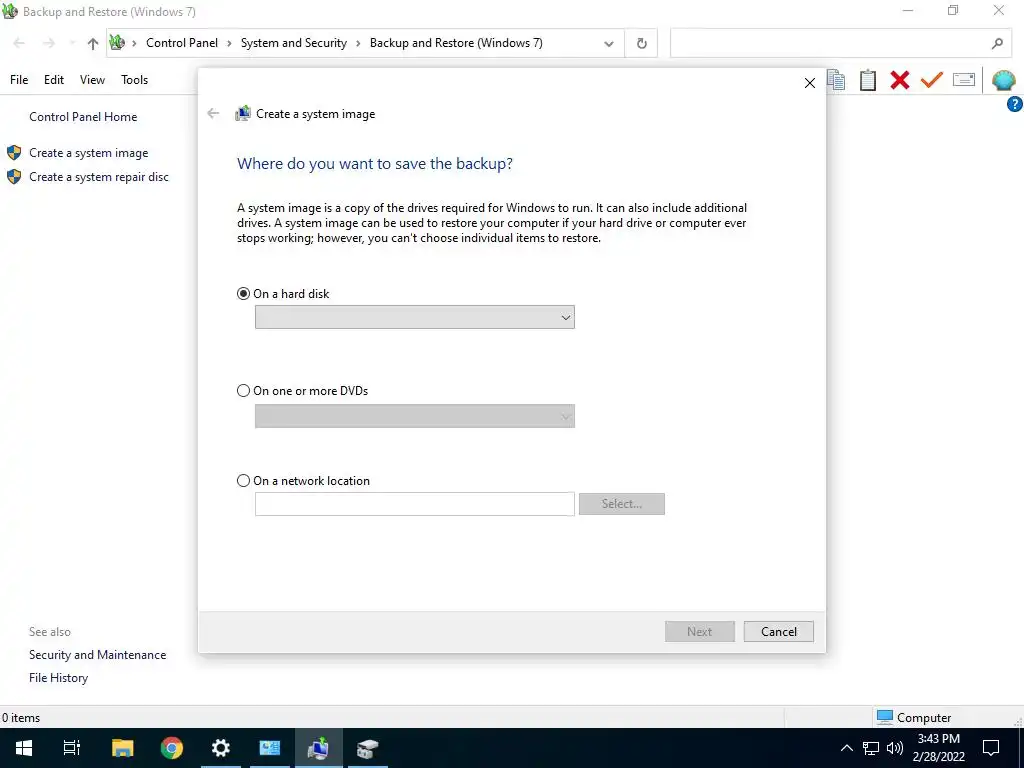Screen dimensions: 1024x768
Task: Click the Backup and Restore taskbar icon
Action: coord(319,748)
